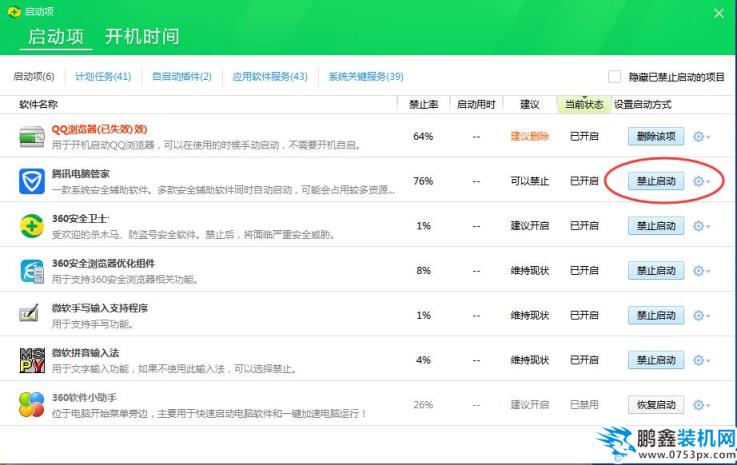This screenshot has width=737, height=465.
Task: Click the 设置启动方式 column header
Action: click(x=643, y=104)
